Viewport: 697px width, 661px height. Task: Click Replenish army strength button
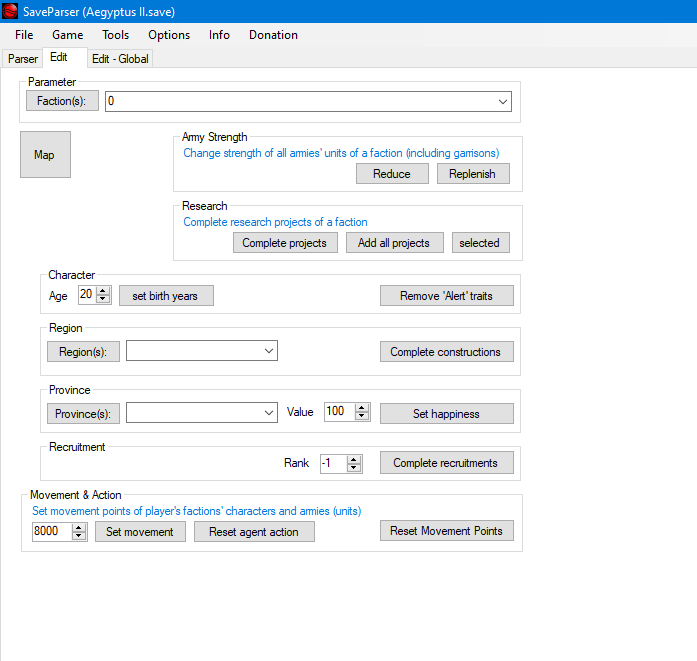click(x=473, y=174)
